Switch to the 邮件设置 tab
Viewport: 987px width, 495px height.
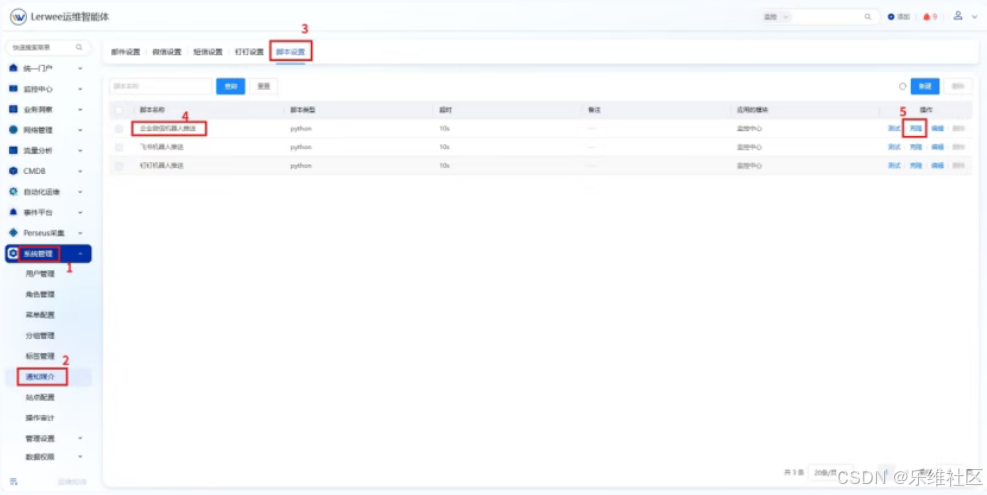(126, 52)
